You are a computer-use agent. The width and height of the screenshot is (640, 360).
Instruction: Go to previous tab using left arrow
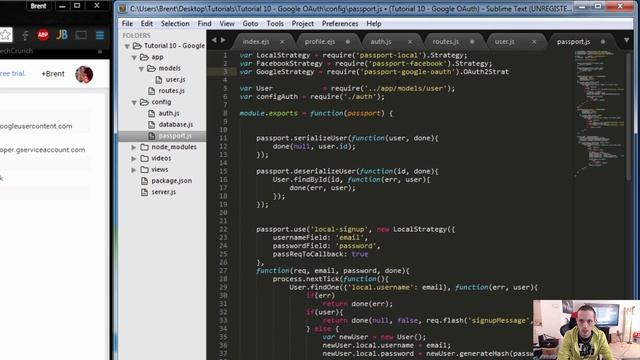pos(214,40)
